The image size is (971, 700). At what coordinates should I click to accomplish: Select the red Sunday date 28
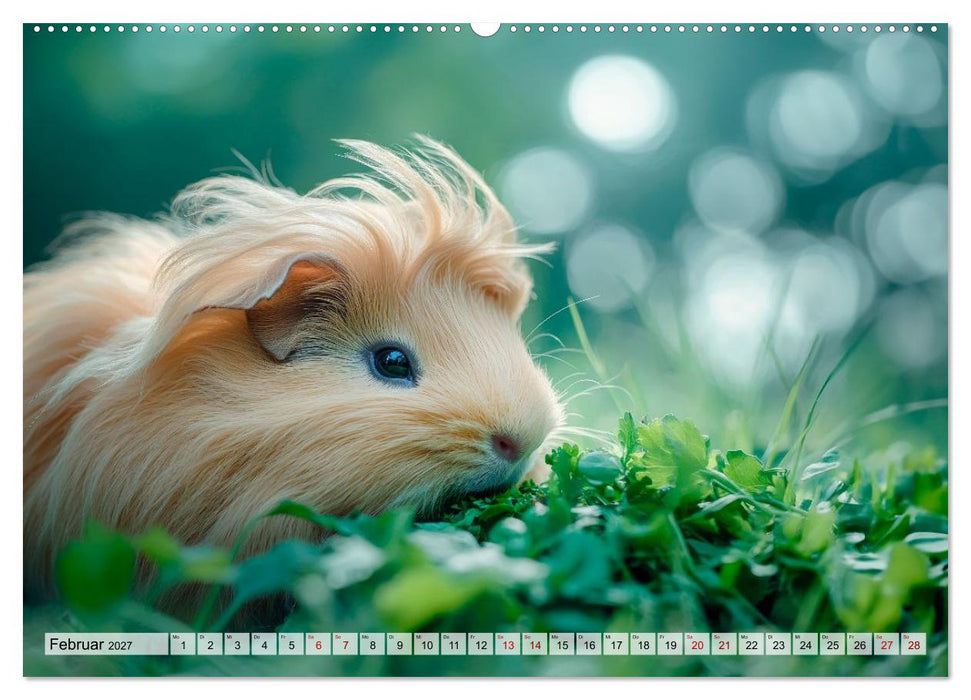click(914, 644)
